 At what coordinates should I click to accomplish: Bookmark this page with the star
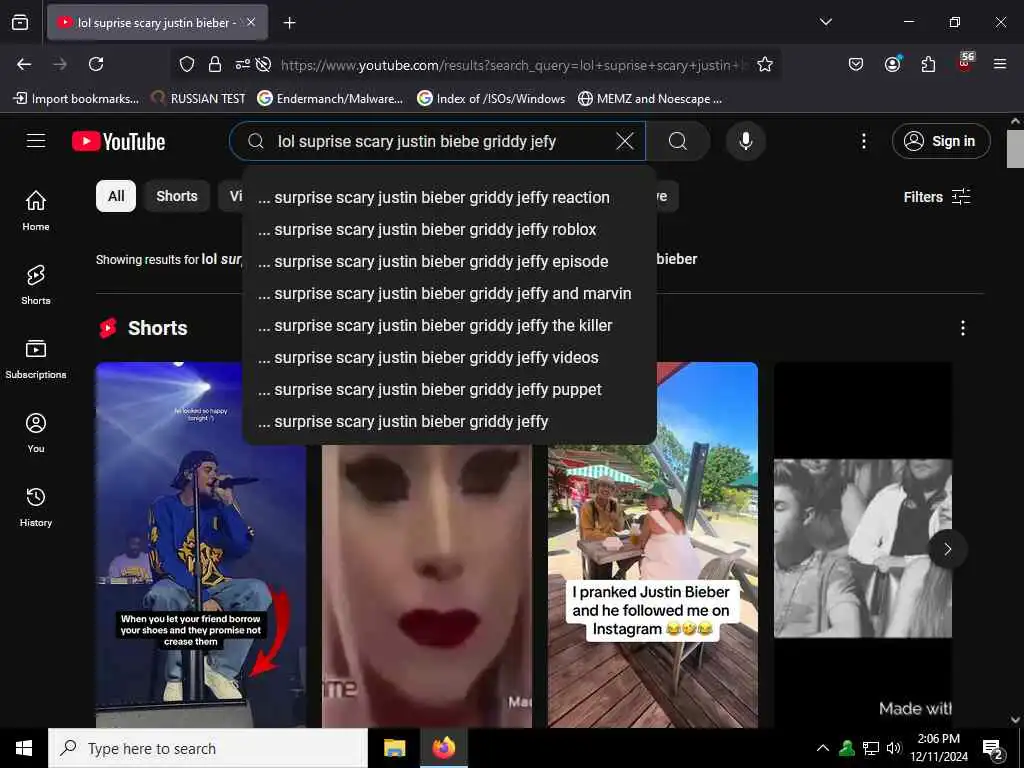click(x=765, y=64)
